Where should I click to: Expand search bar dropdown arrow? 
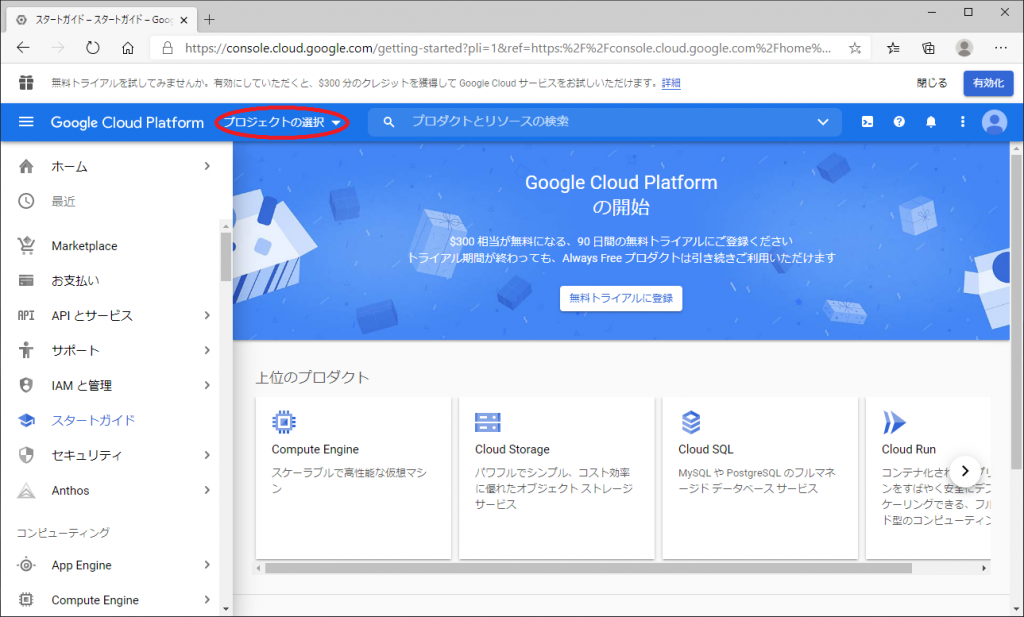tap(823, 122)
